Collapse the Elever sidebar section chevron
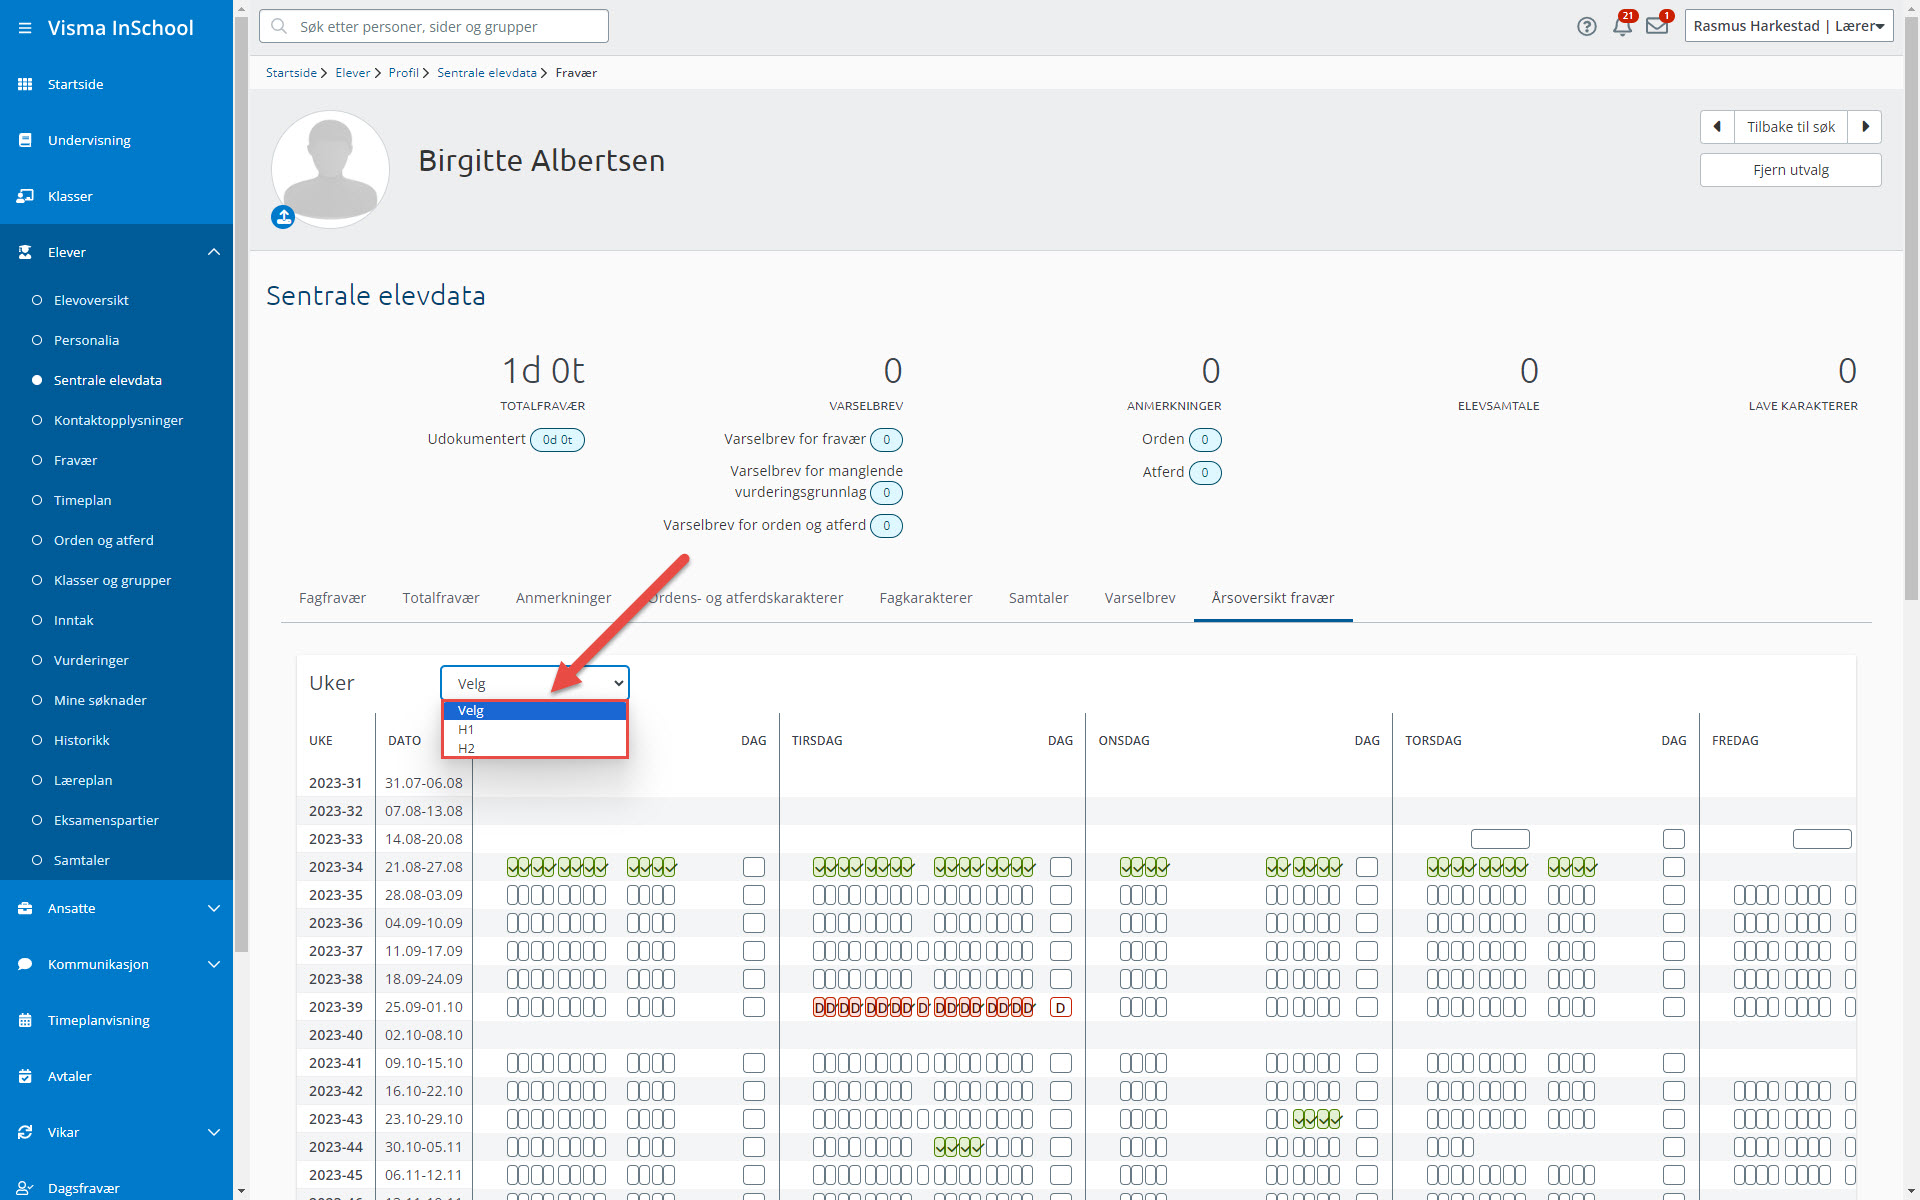 click(214, 252)
